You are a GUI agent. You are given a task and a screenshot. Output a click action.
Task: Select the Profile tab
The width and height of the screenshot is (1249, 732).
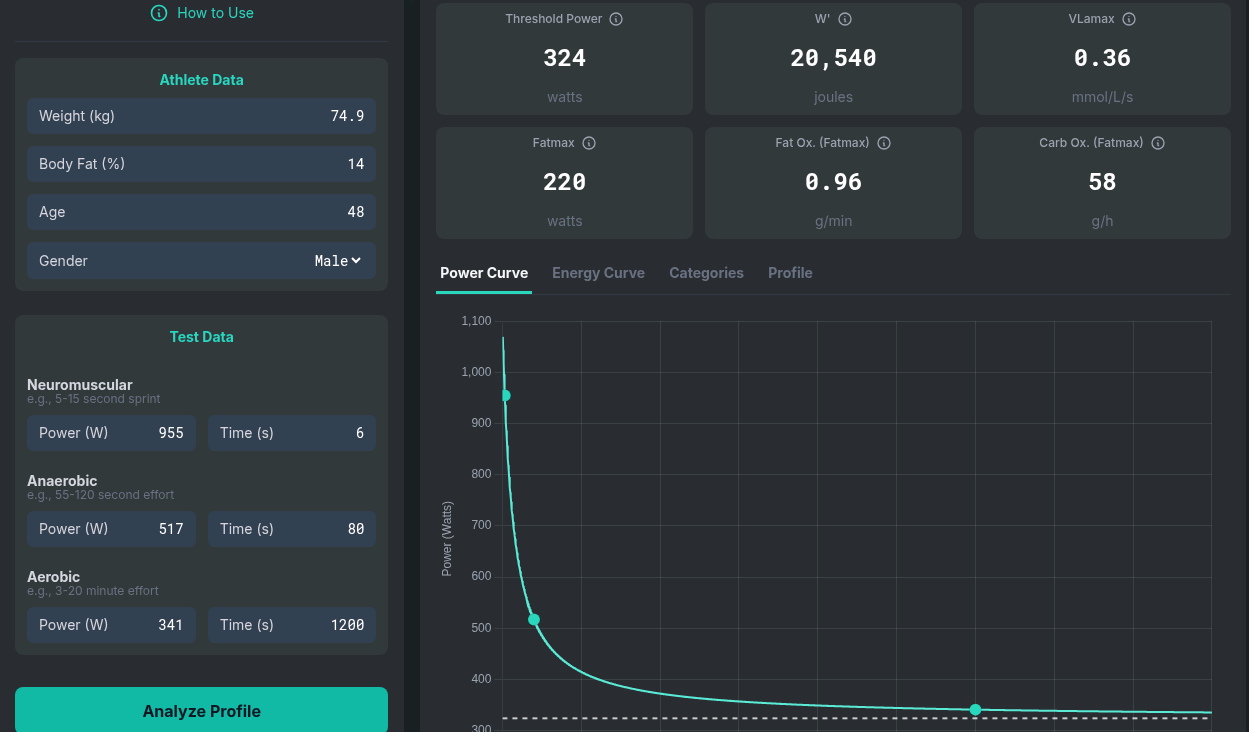[x=790, y=273]
